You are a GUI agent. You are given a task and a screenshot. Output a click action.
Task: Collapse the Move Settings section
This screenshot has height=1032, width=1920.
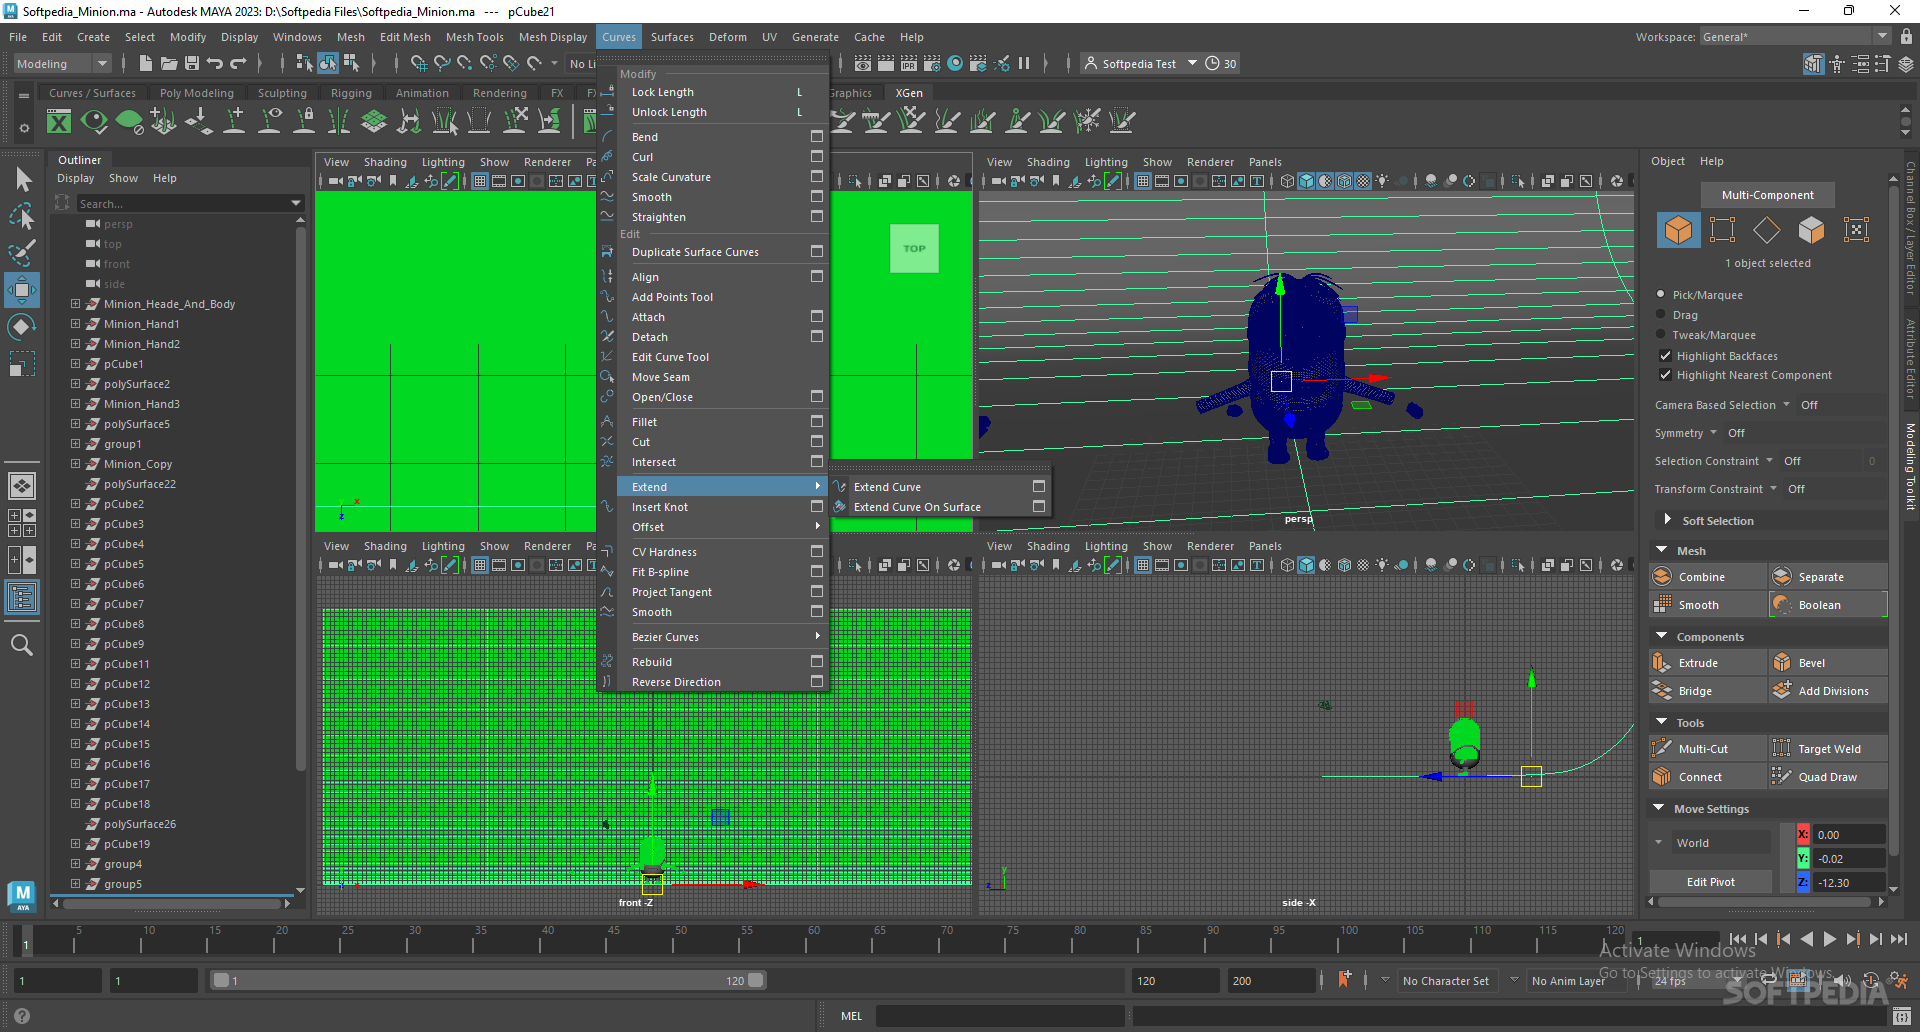tap(1660, 808)
